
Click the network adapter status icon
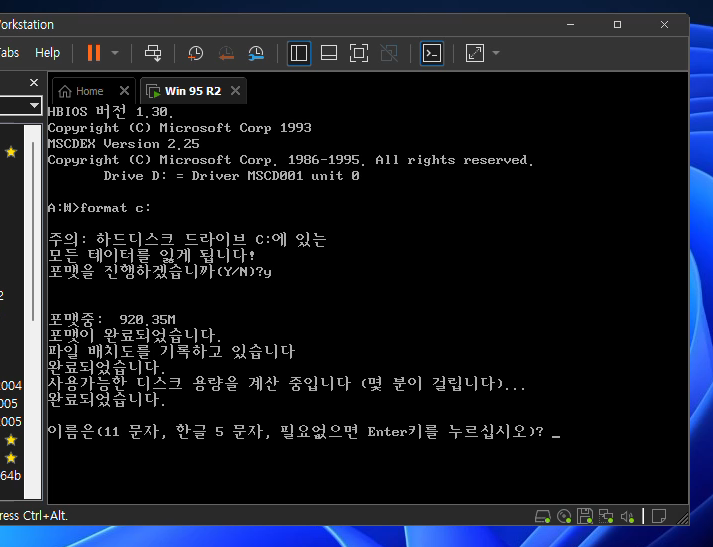coord(606,517)
